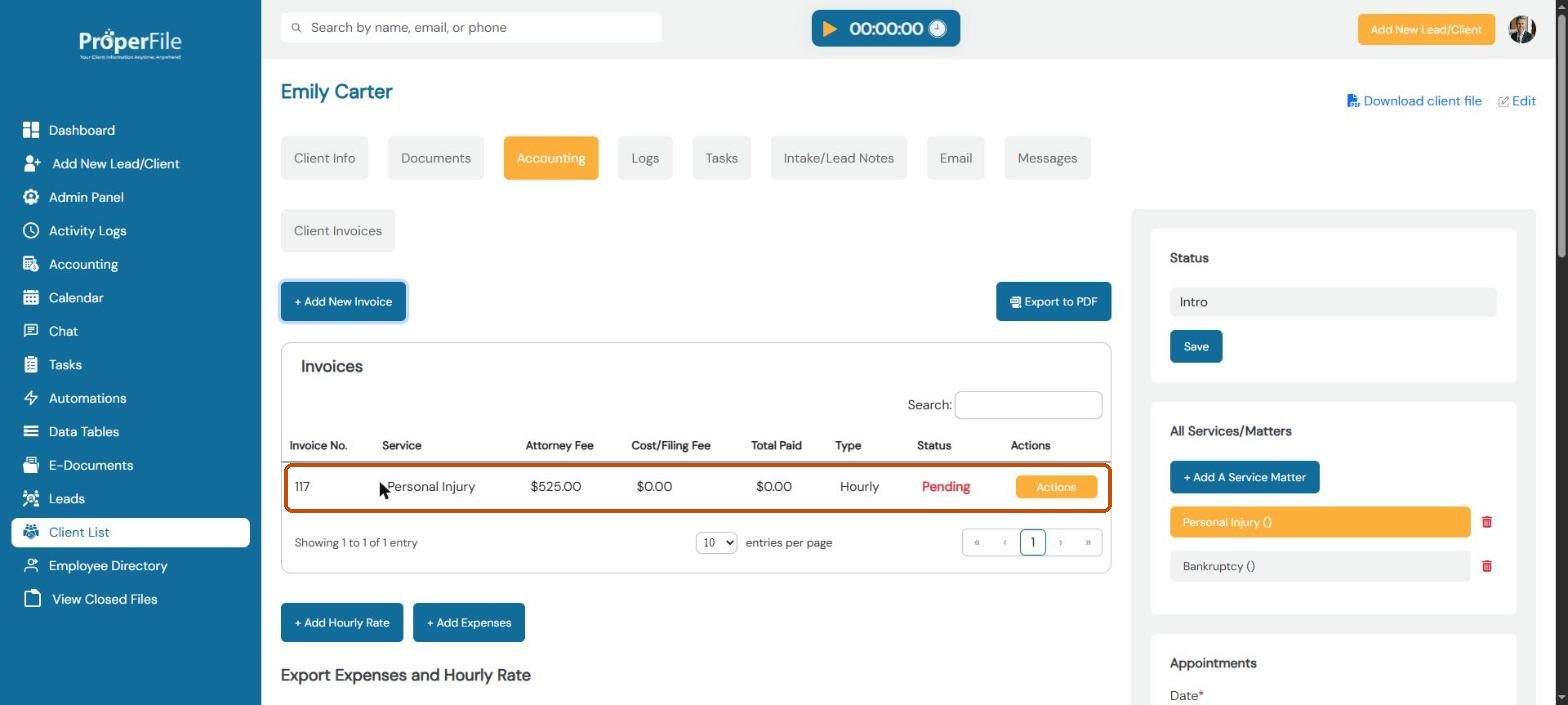Open the Status Intro dropdown
The width and height of the screenshot is (1568, 705).
tap(1333, 302)
